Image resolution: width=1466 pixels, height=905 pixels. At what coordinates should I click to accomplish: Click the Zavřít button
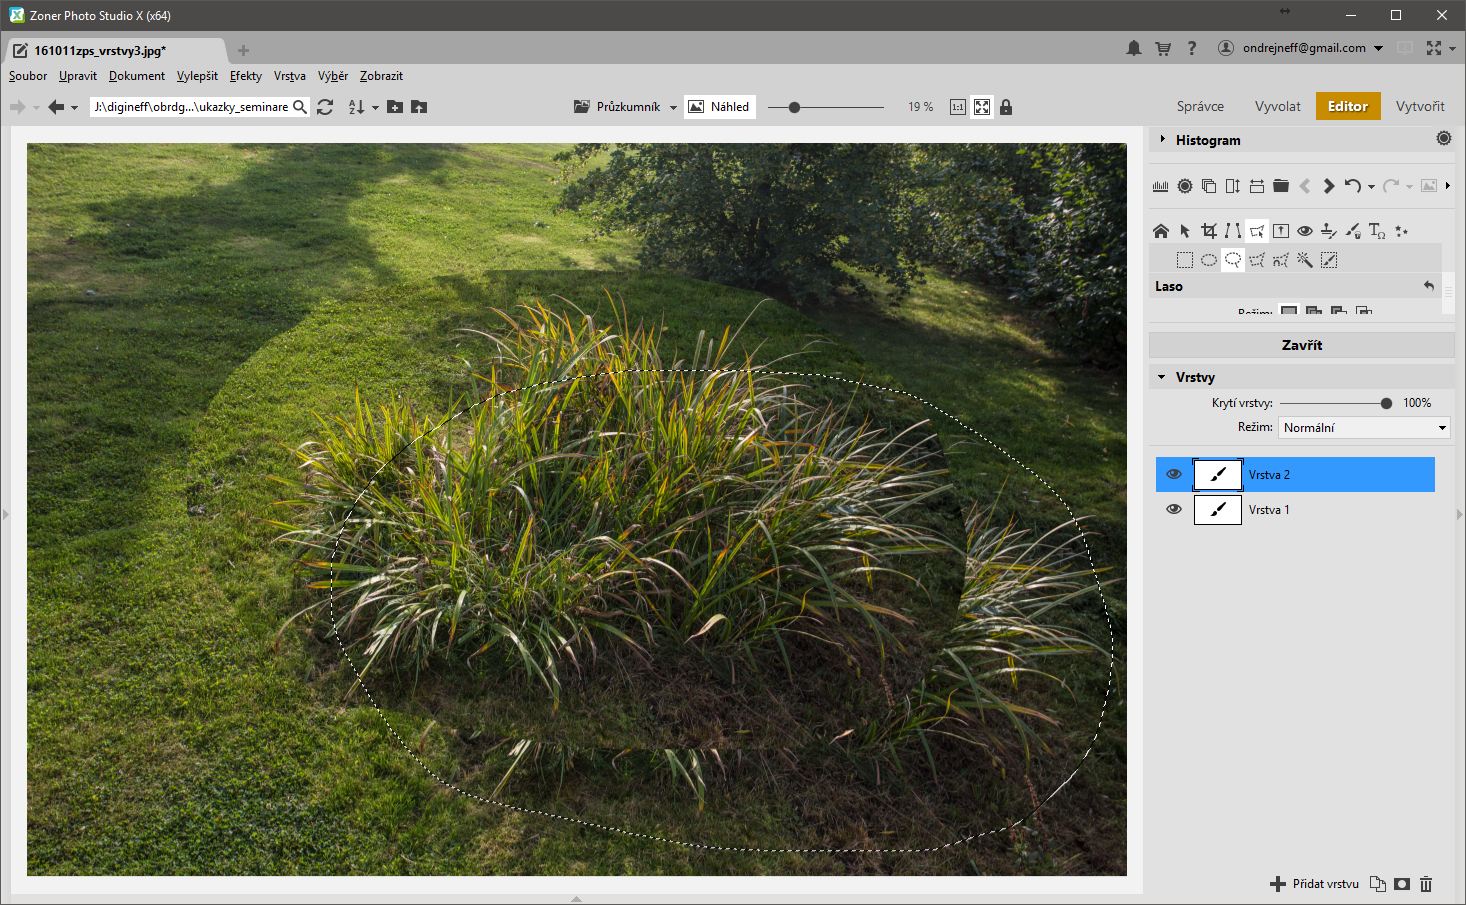(x=1301, y=345)
